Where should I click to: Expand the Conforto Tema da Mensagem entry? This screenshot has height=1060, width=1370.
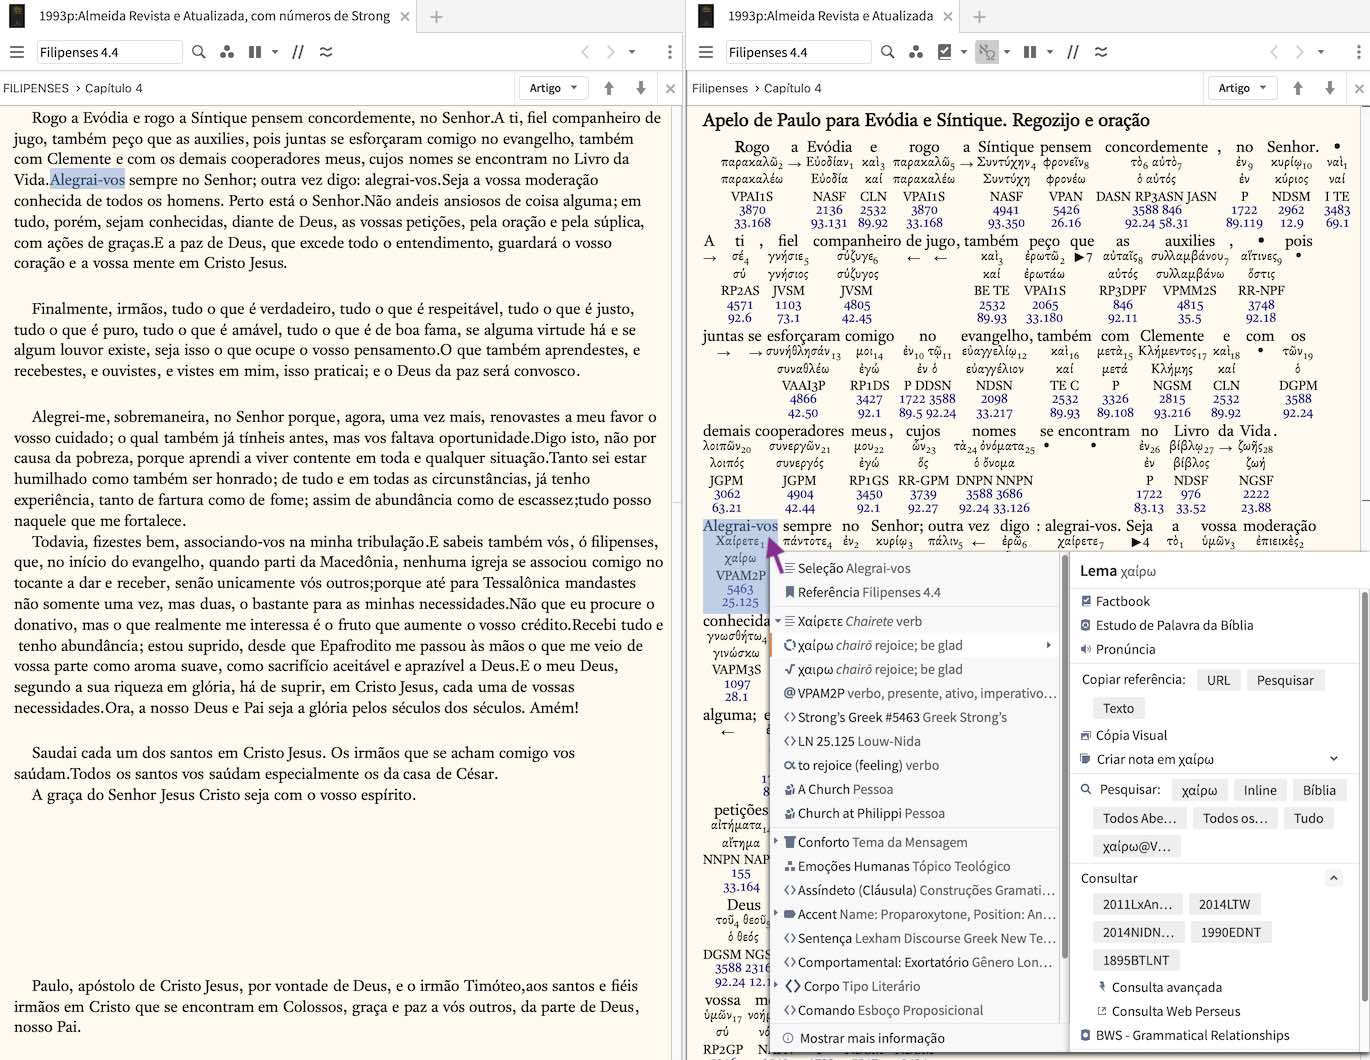click(x=776, y=842)
